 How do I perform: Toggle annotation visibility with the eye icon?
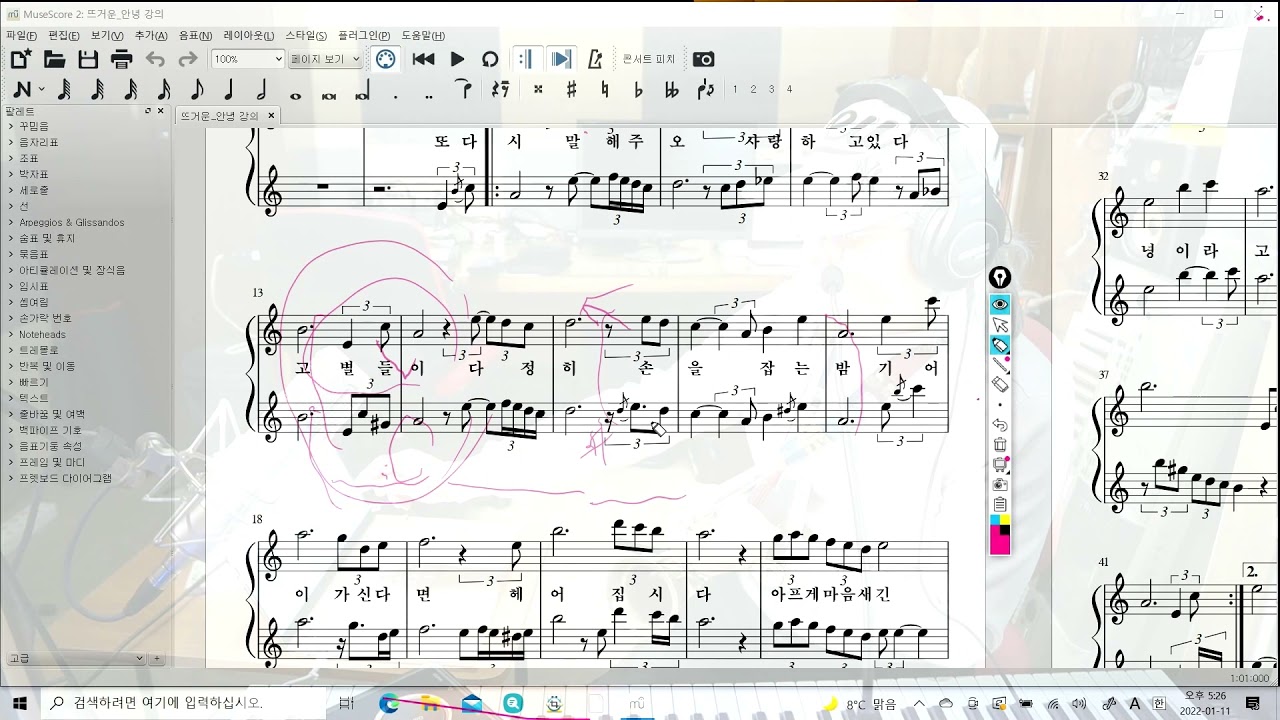coord(1000,304)
